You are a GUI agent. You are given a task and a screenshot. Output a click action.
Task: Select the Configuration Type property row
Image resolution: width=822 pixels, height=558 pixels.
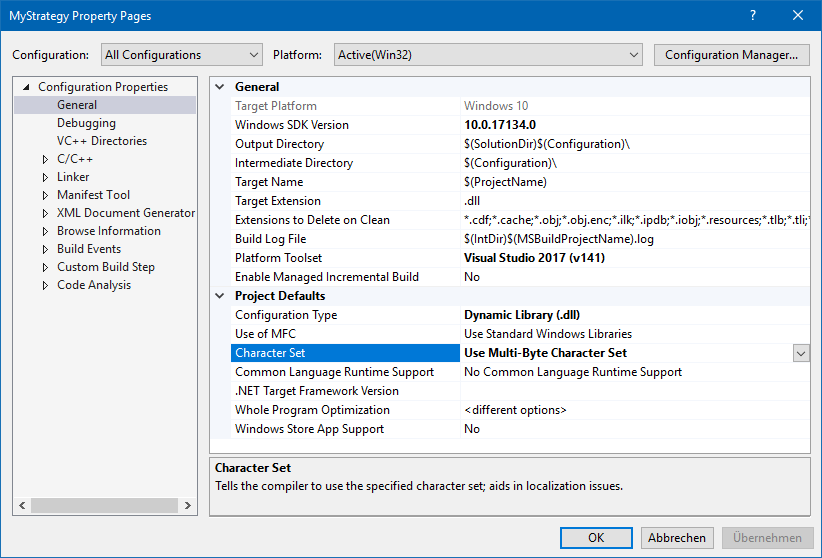click(x=286, y=315)
